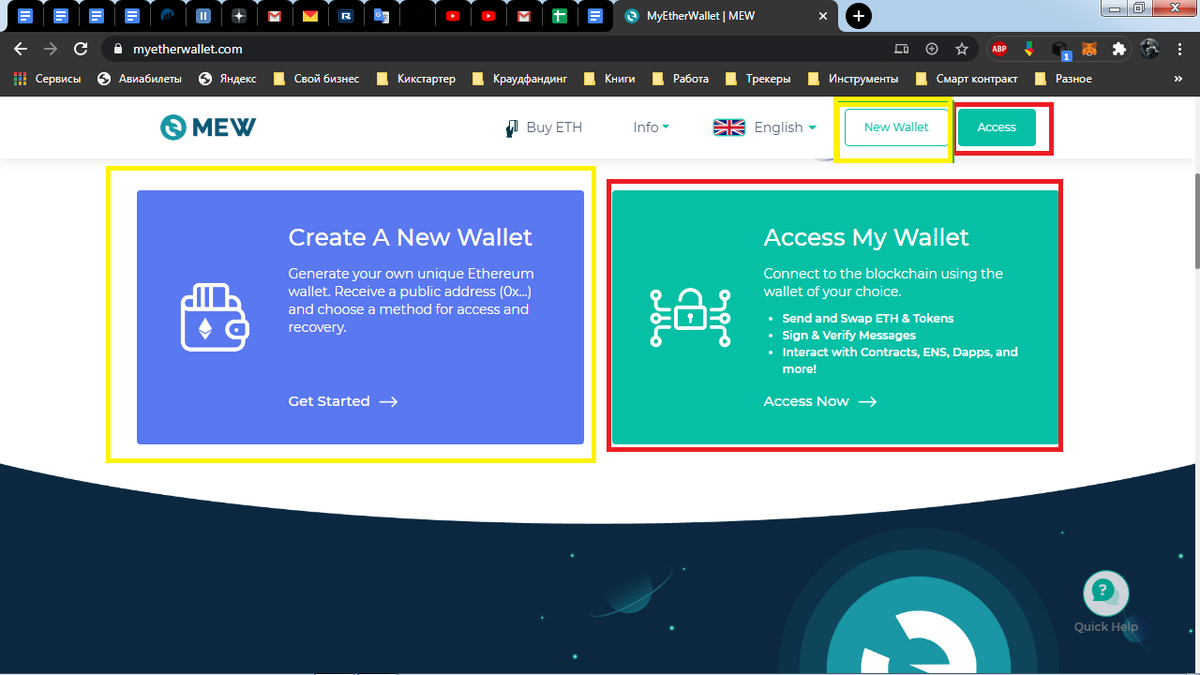Click the Access My Wallet heading
Viewport: 1200px width, 675px height.
866,237
